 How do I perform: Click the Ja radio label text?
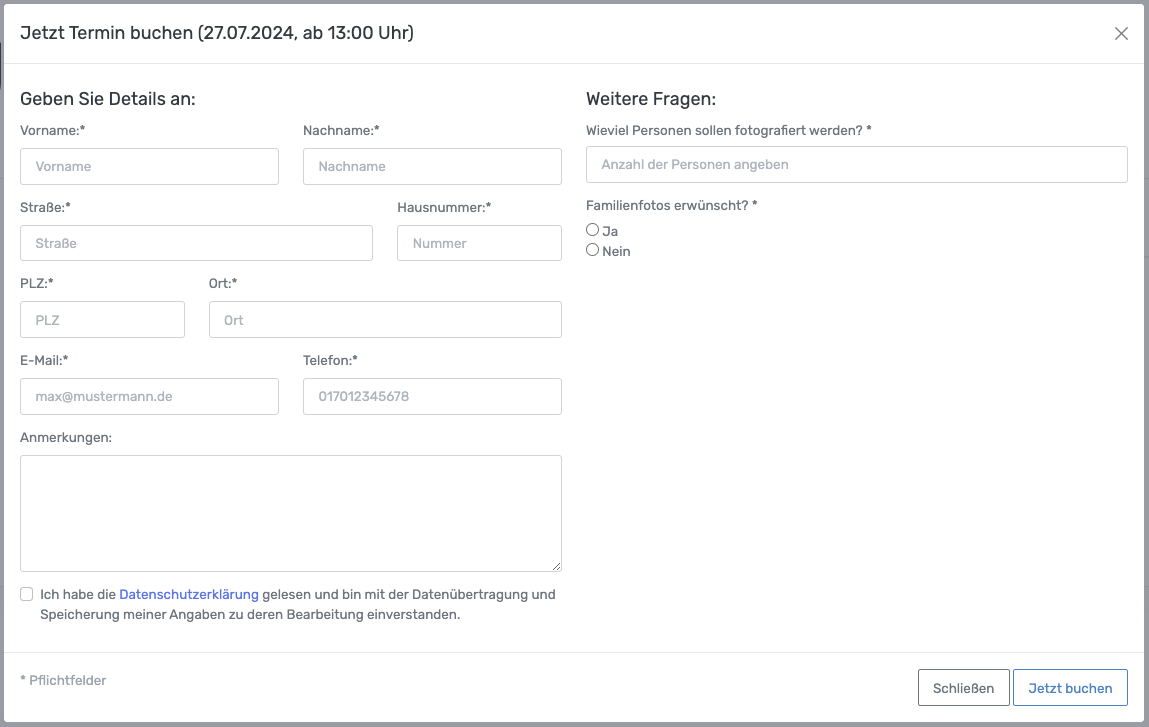click(x=610, y=231)
